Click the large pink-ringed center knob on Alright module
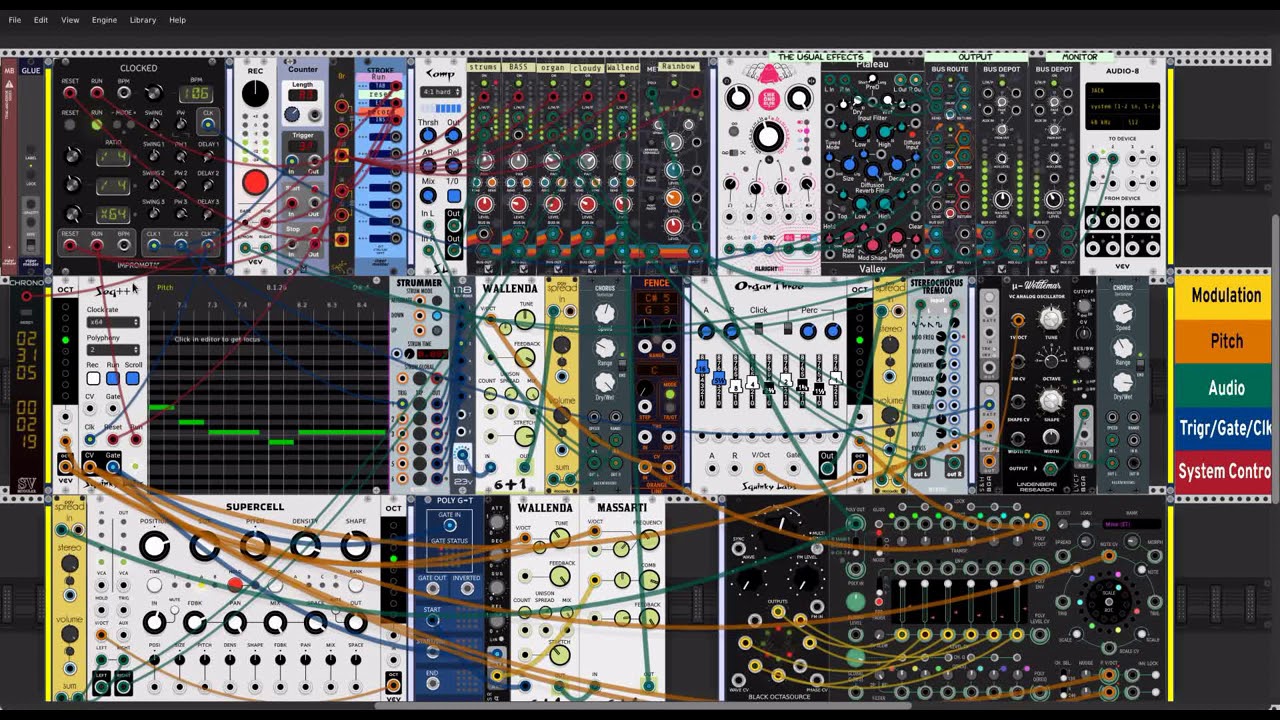The width and height of the screenshot is (1280, 720). pos(768,137)
